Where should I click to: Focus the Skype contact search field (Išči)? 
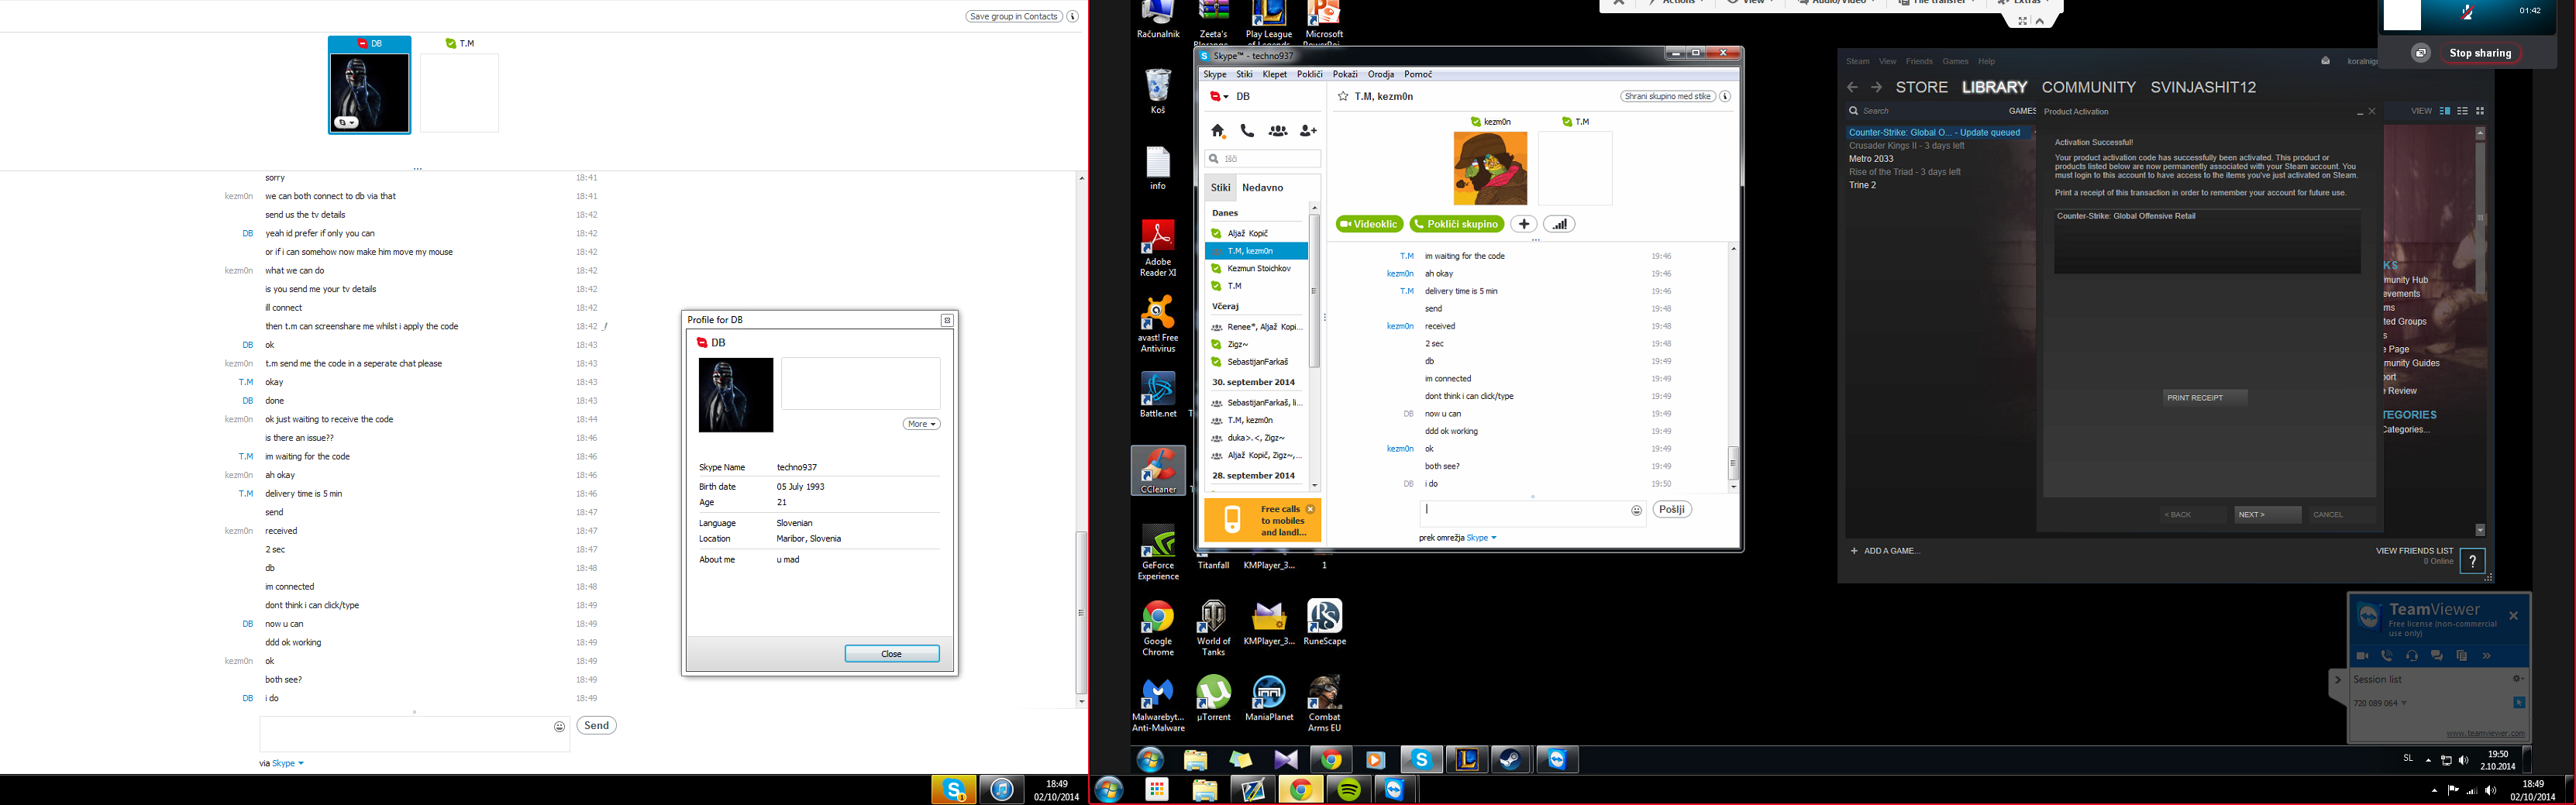click(x=1263, y=159)
